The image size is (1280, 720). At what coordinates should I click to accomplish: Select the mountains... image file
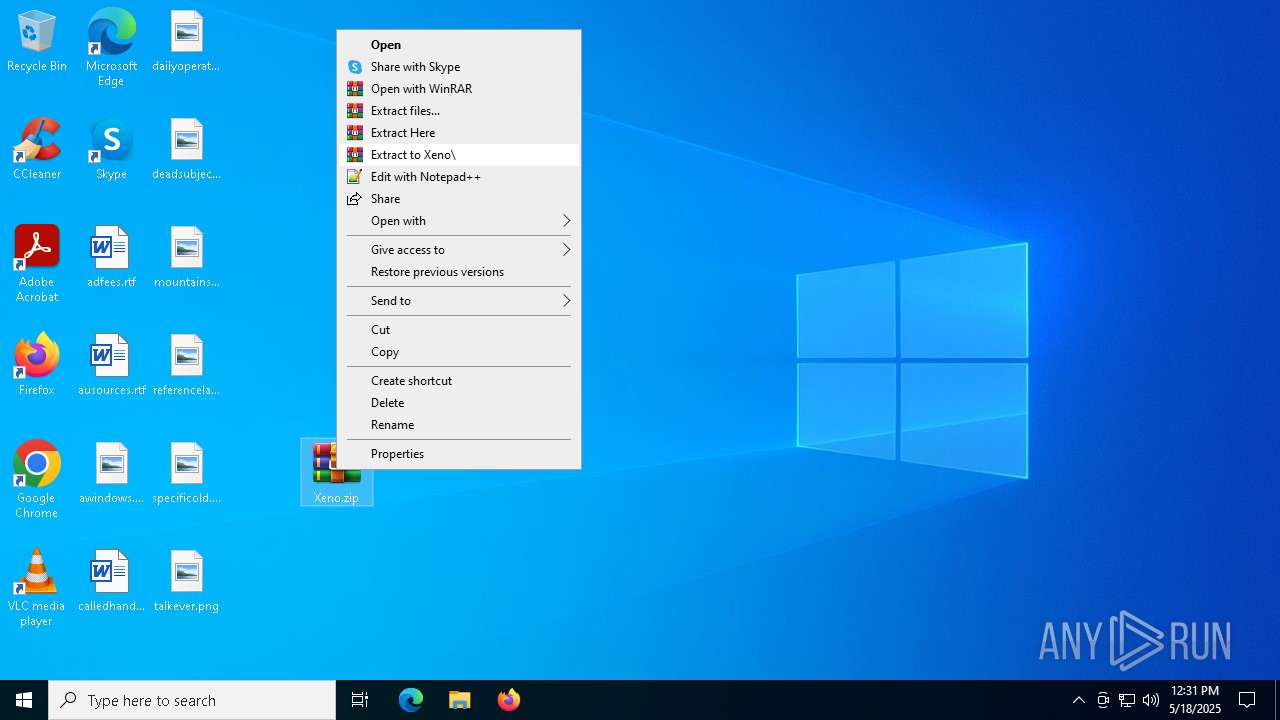[186, 258]
